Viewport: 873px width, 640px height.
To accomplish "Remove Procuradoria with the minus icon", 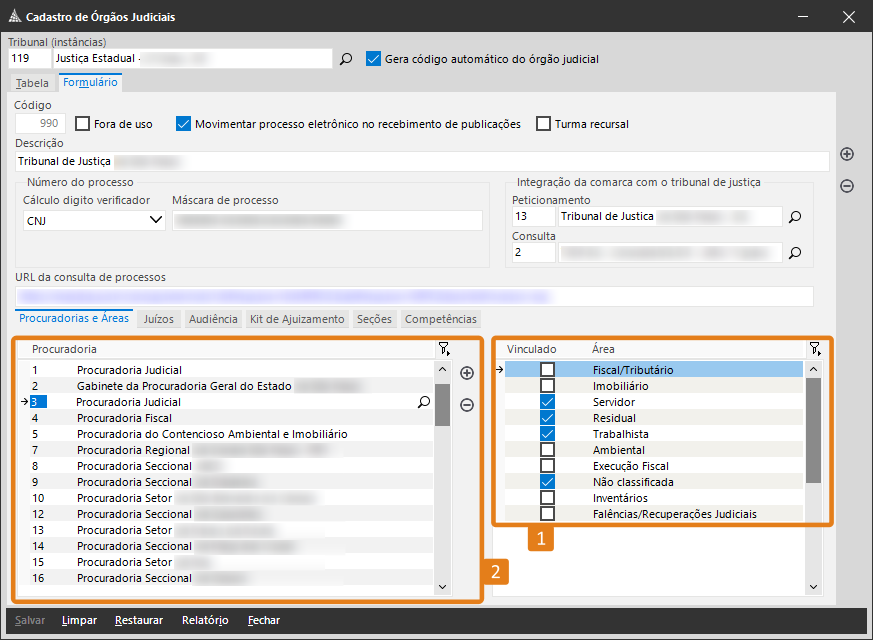I will point(466,405).
